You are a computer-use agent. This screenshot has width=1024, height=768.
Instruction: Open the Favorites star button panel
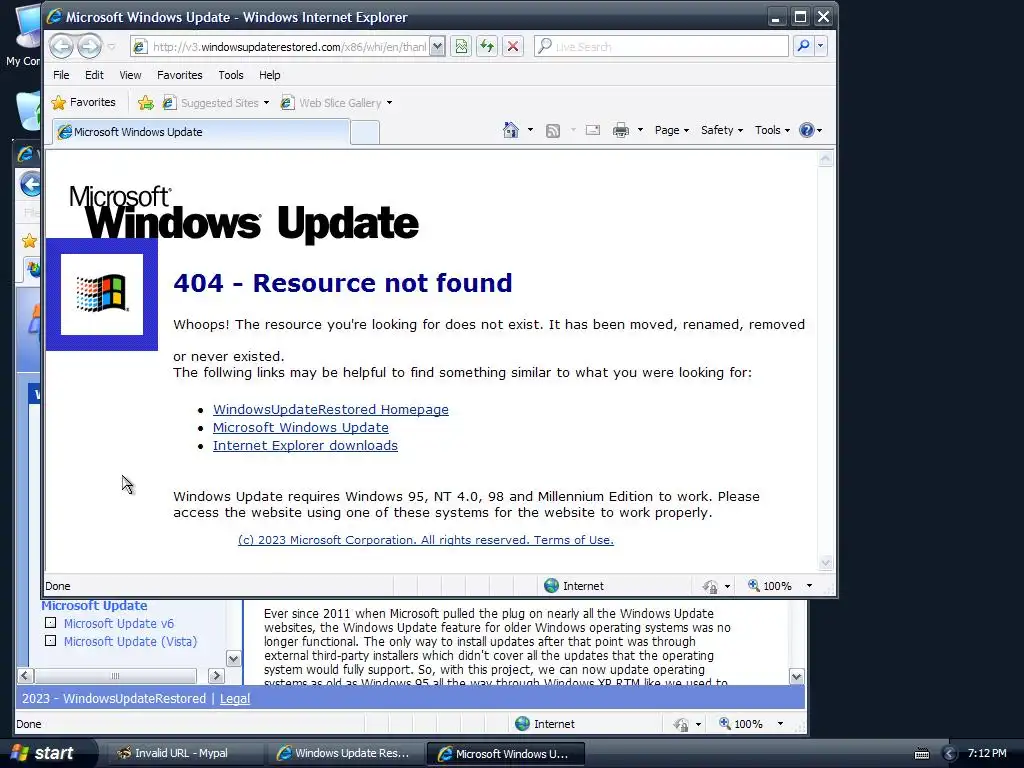[84, 103]
